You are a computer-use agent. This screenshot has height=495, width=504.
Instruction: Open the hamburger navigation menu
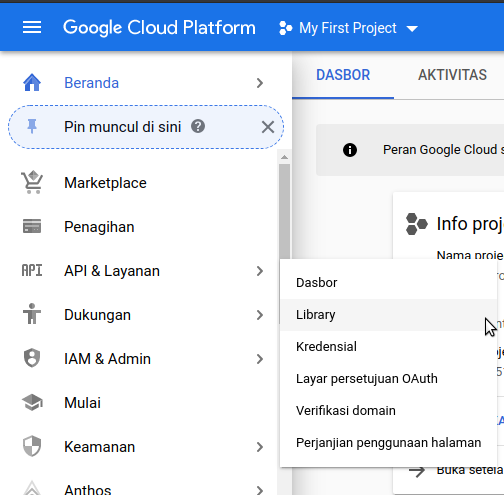[32, 27]
